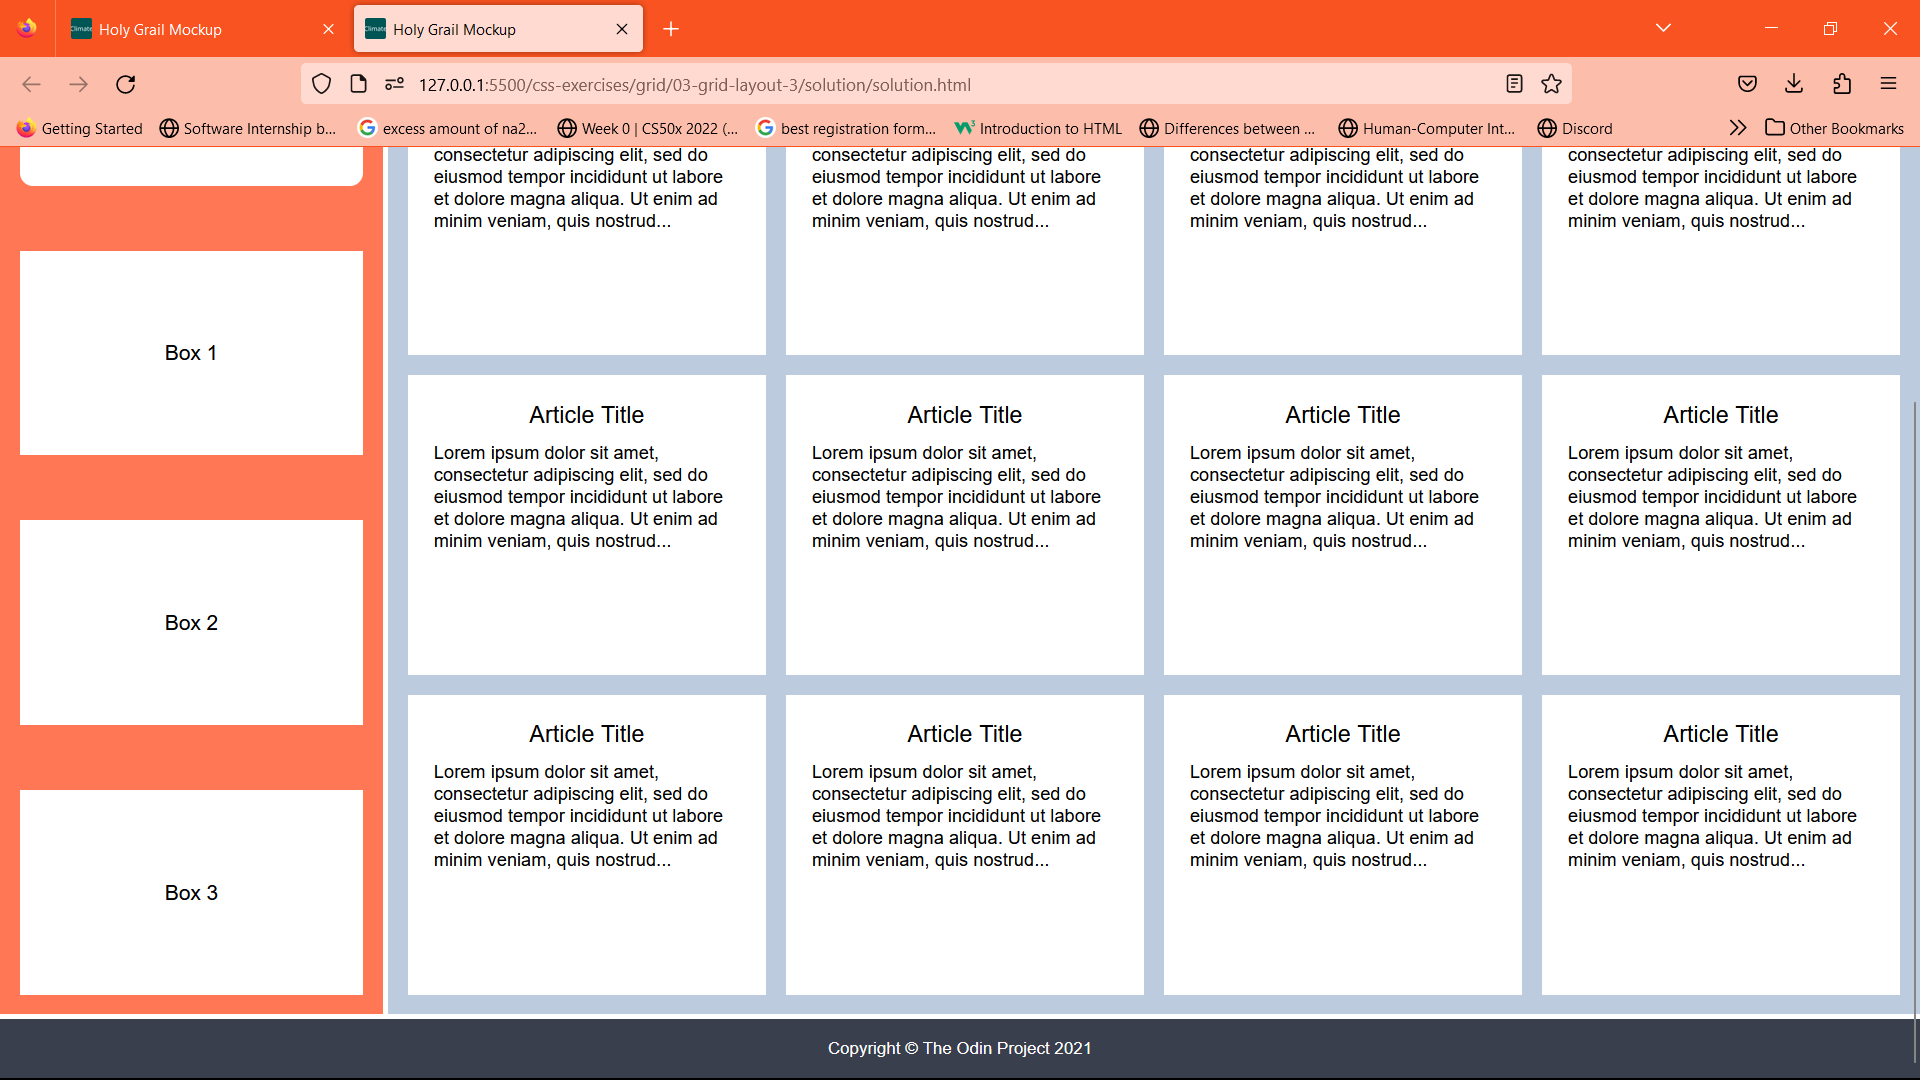The image size is (1920, 1080).
Task: Open the Other Bookmarks folder
Action: (x=1835, y=128)
